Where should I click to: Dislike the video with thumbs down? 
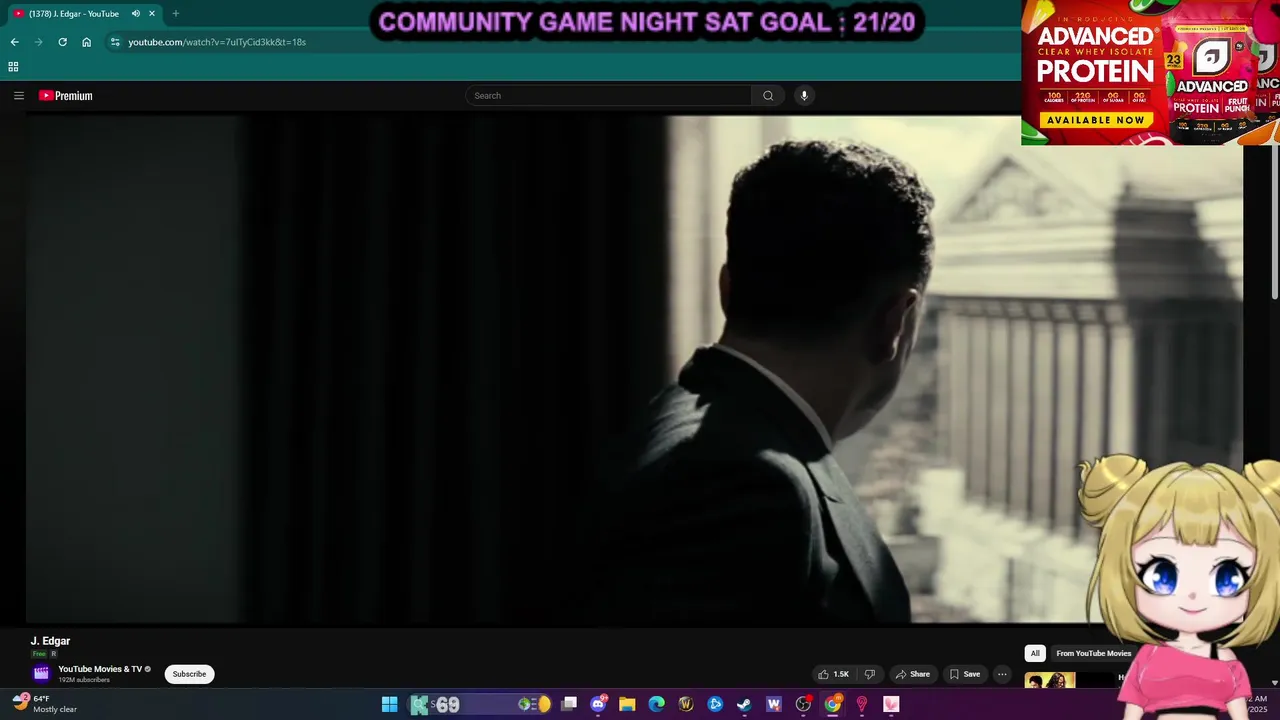869,674
